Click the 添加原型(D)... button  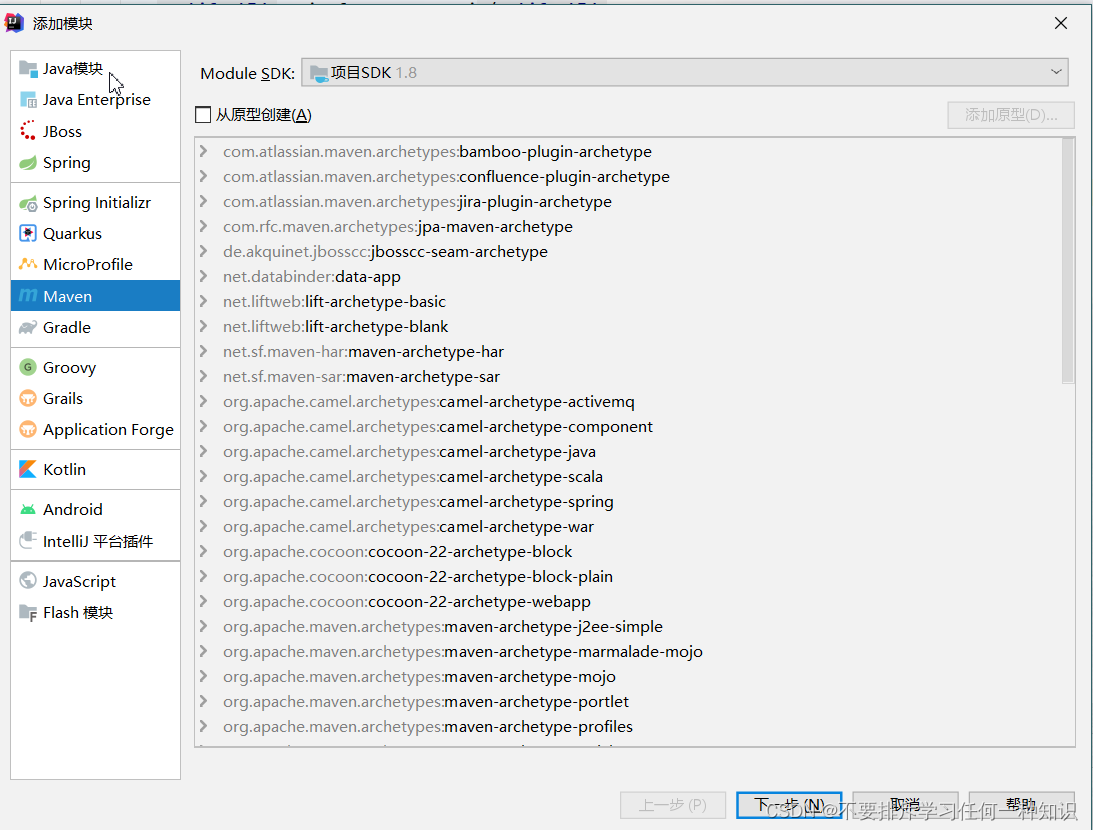click(1011, 115)
